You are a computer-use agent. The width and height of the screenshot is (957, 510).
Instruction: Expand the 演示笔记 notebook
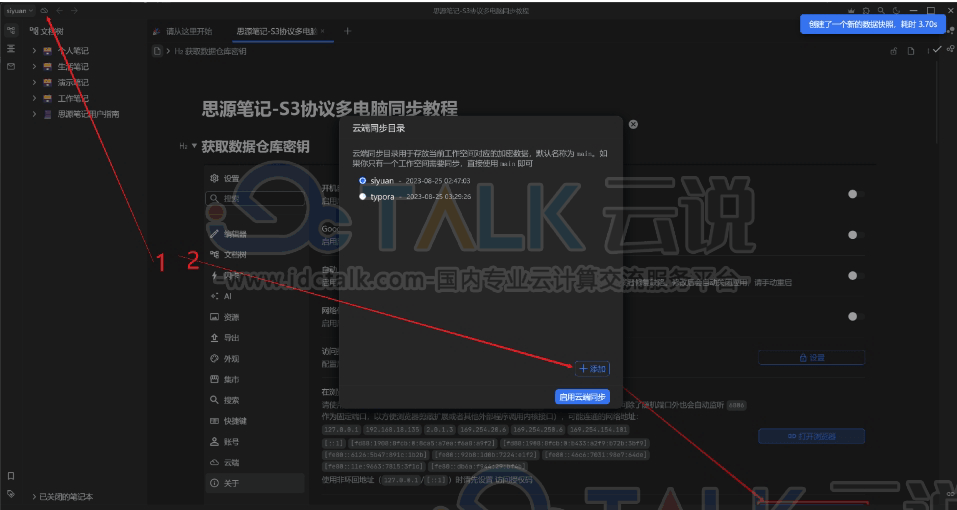pos(35,82)
